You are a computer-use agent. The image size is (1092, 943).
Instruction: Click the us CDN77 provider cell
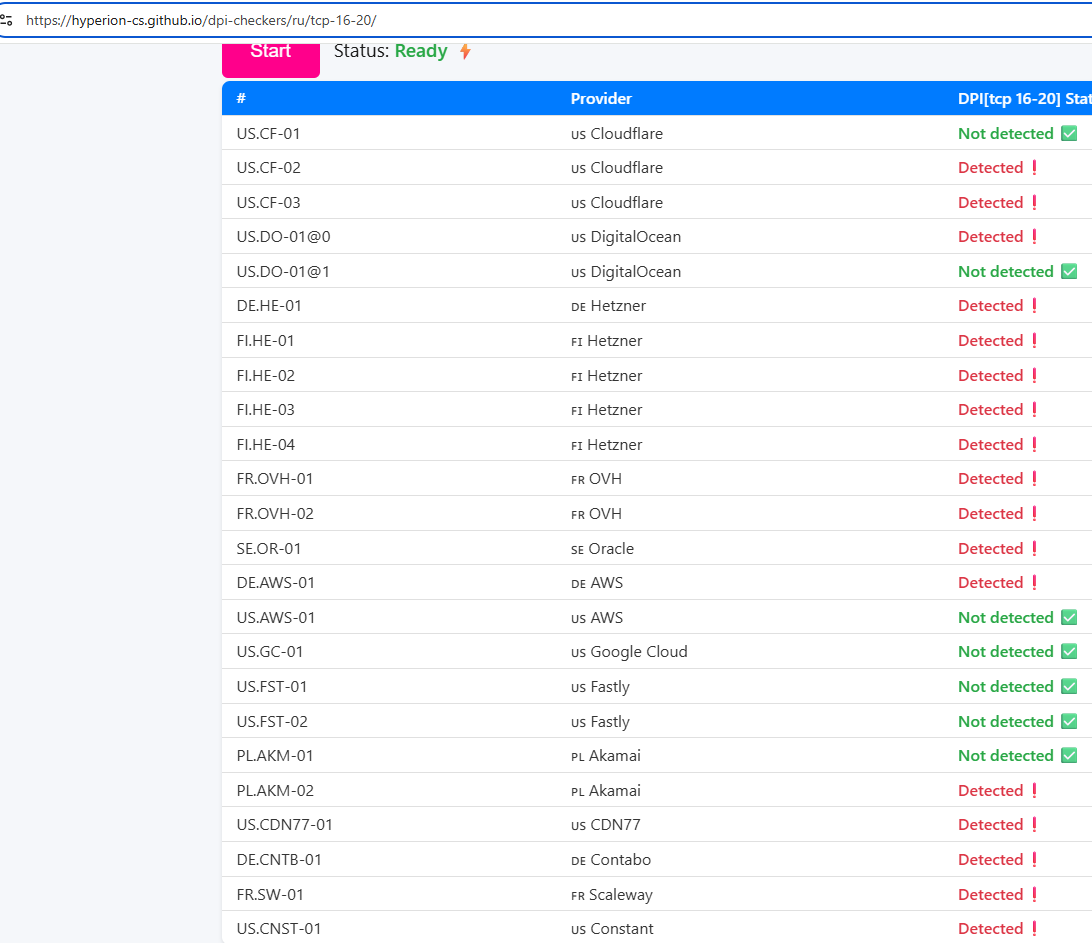tap(605, 825)
